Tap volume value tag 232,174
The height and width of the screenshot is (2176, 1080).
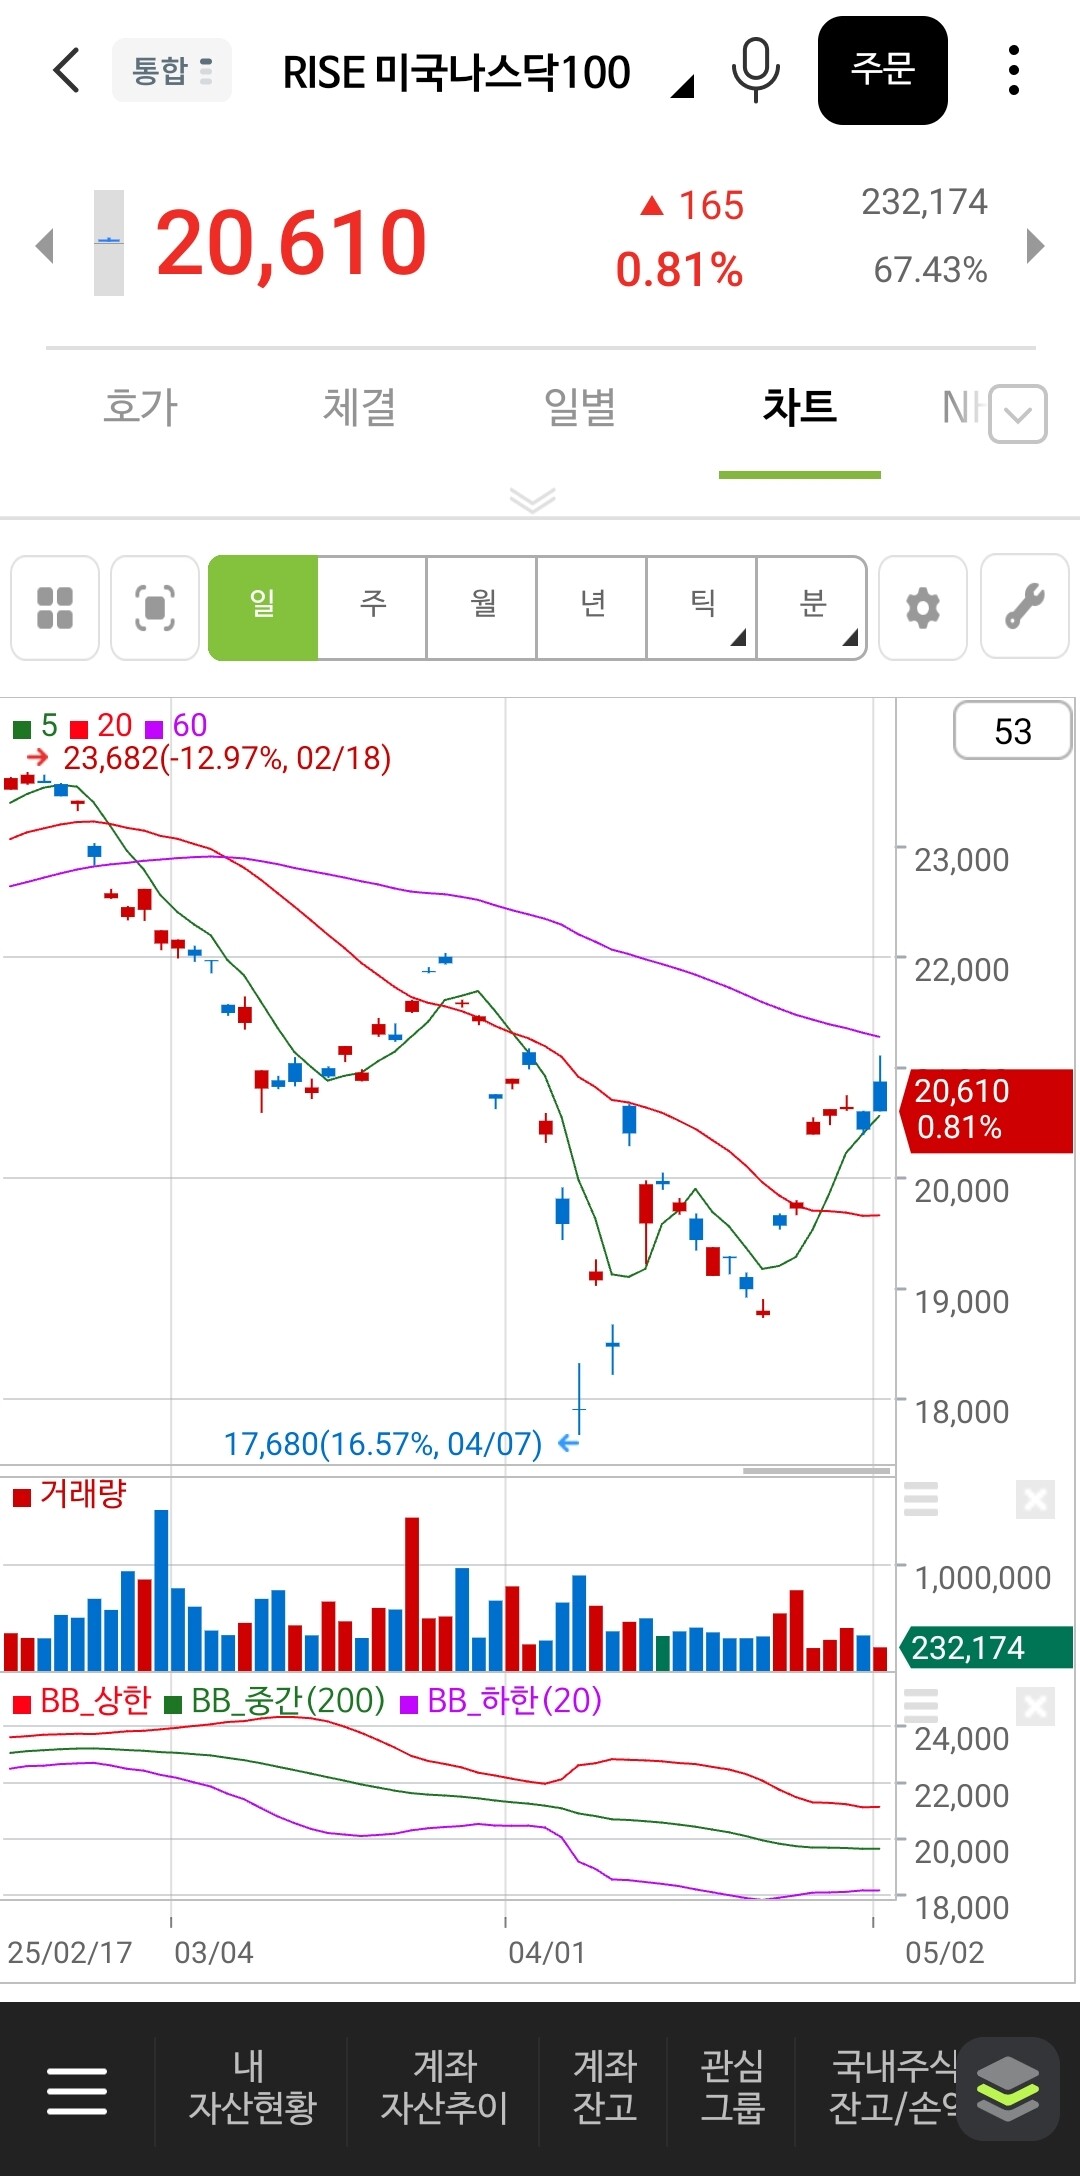coord(986,1647)
